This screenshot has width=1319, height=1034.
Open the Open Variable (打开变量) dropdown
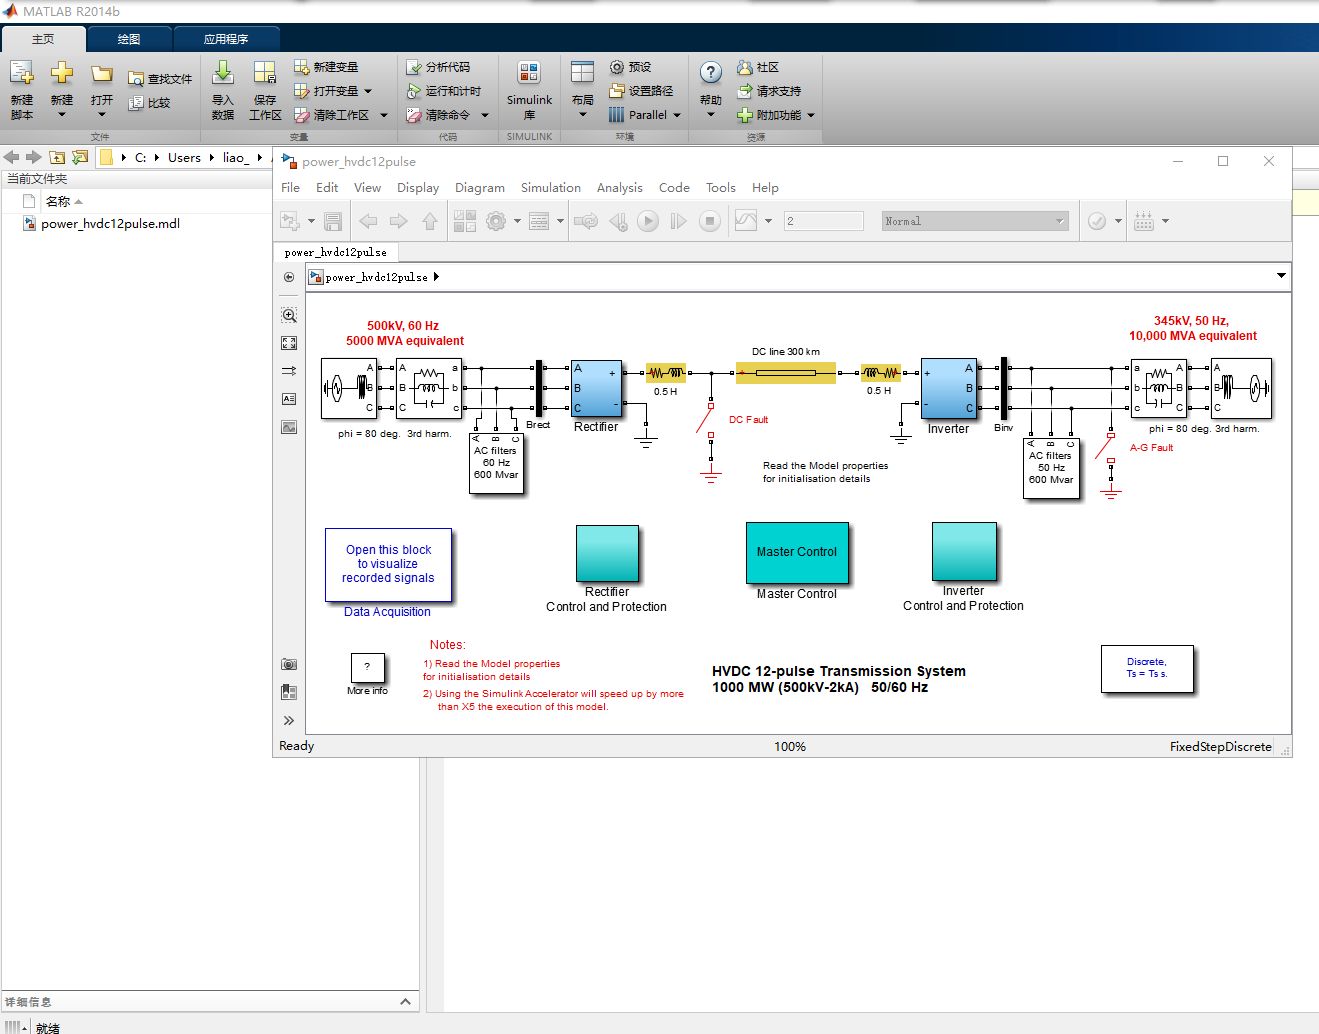click(x=368, y=91)
